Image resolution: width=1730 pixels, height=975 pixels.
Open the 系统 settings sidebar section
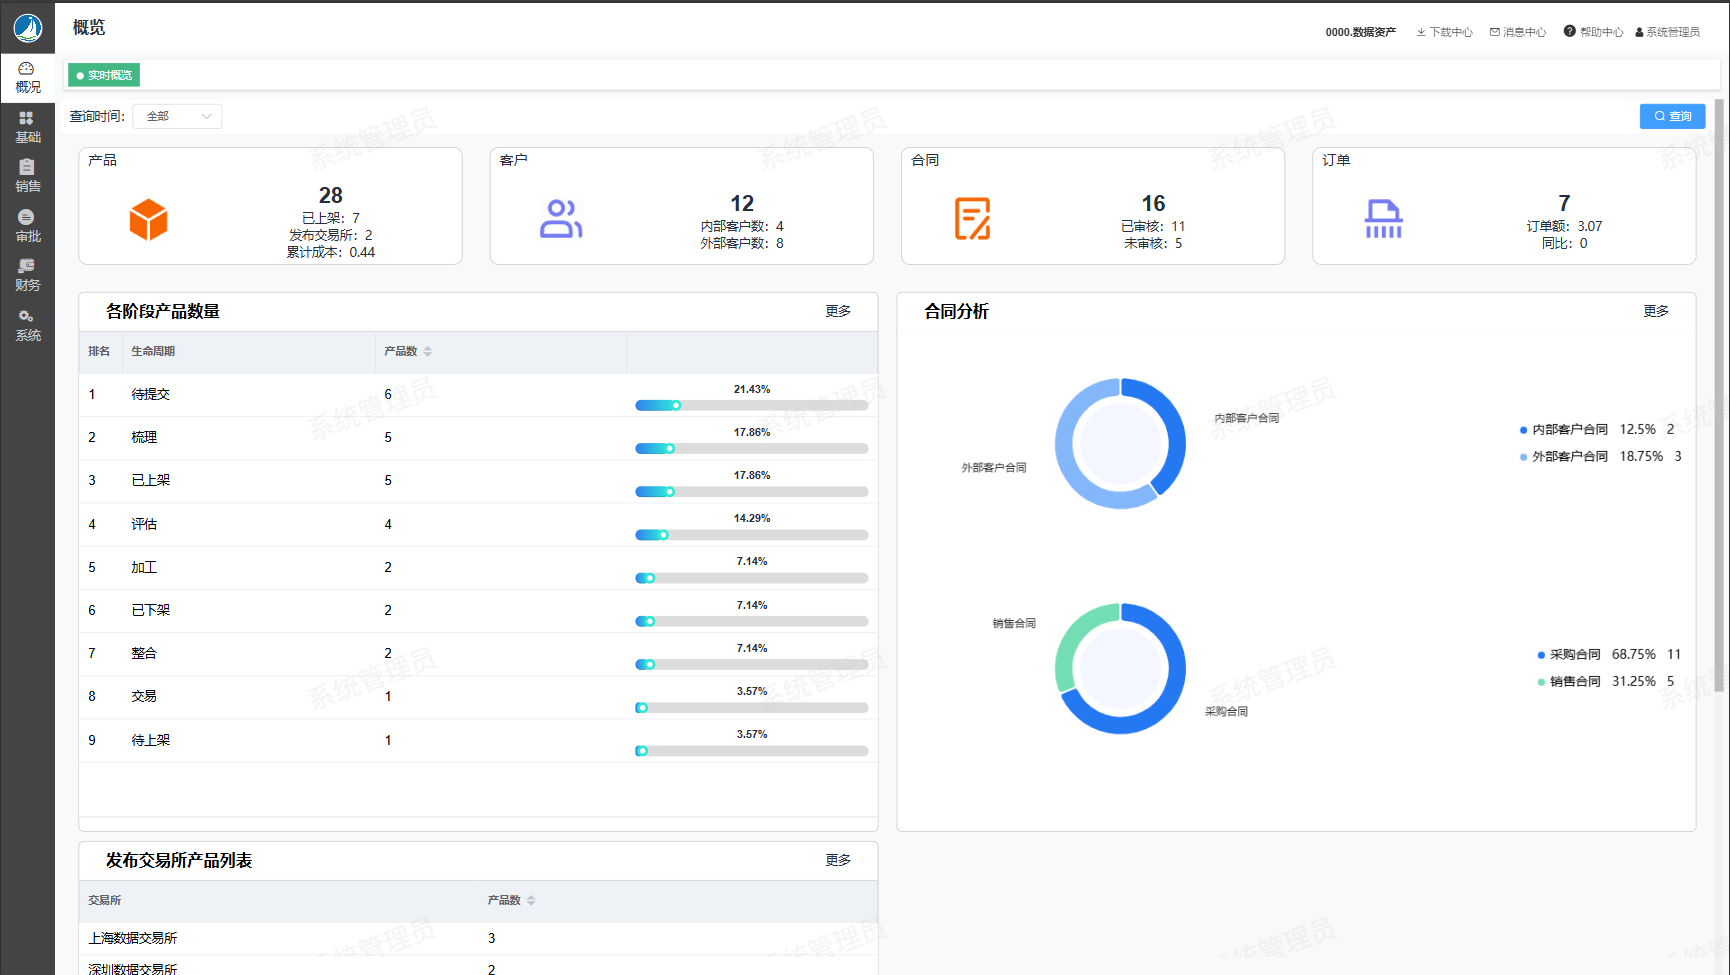[x=27, y=325]
